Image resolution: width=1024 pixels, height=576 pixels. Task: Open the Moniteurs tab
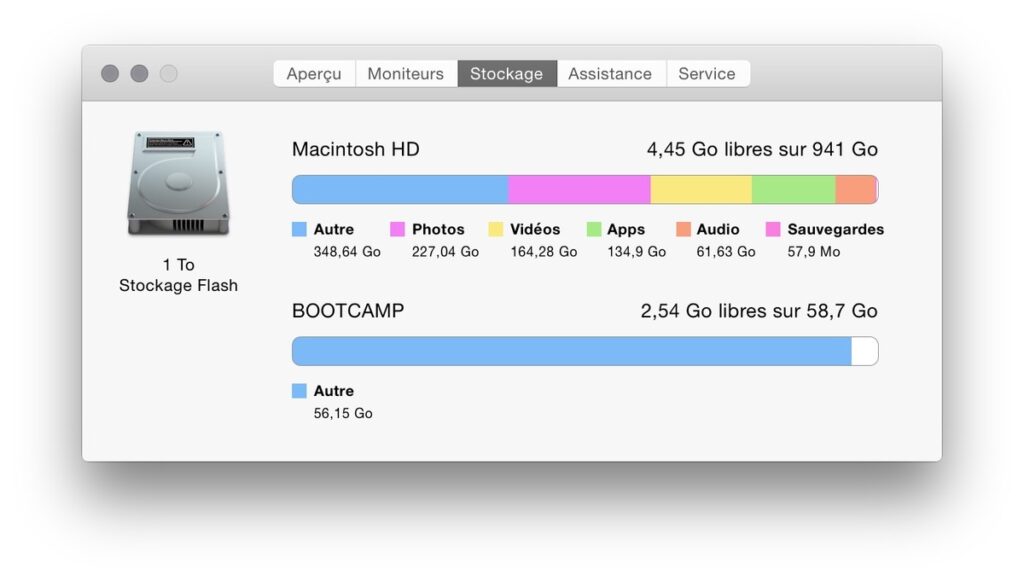406,73
